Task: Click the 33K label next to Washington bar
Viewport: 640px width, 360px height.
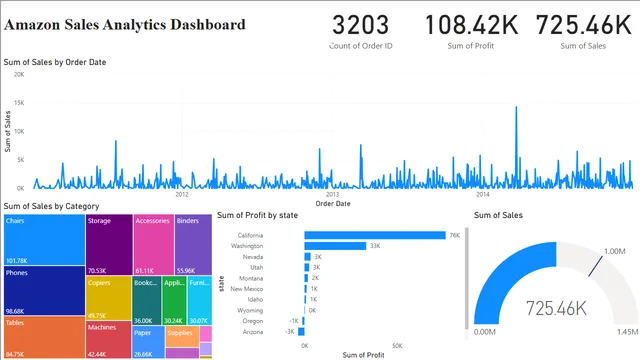Action: tap(375, 246)
